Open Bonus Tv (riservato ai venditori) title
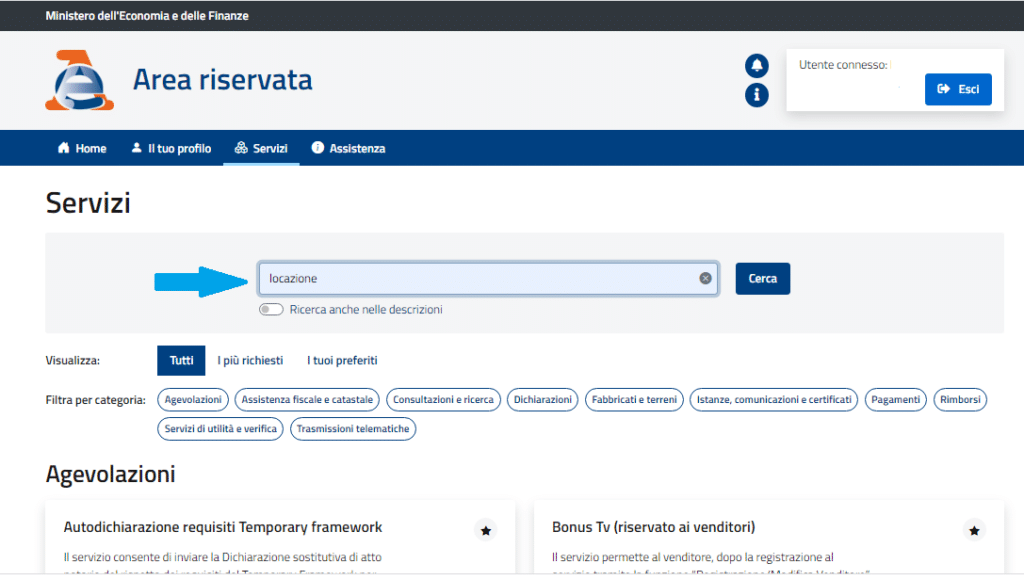 click(653, 527)
